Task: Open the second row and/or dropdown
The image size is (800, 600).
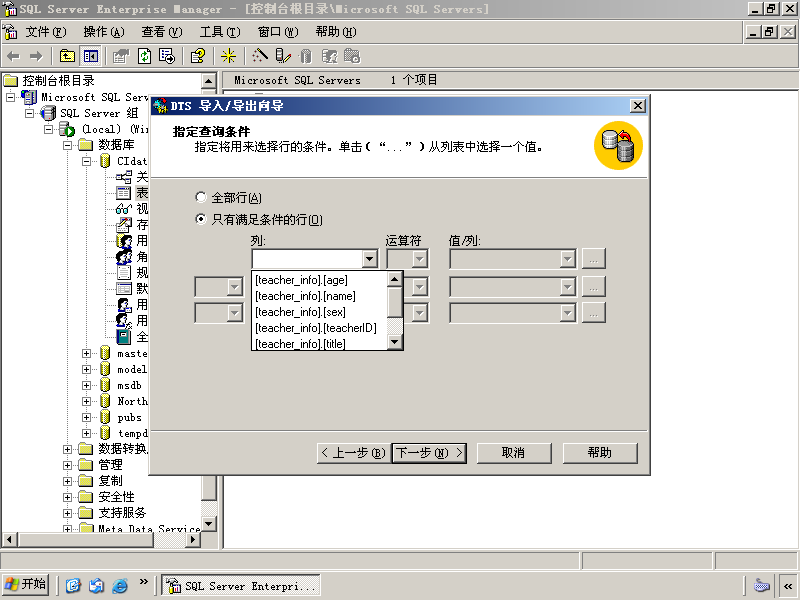Action: (234, 287)
